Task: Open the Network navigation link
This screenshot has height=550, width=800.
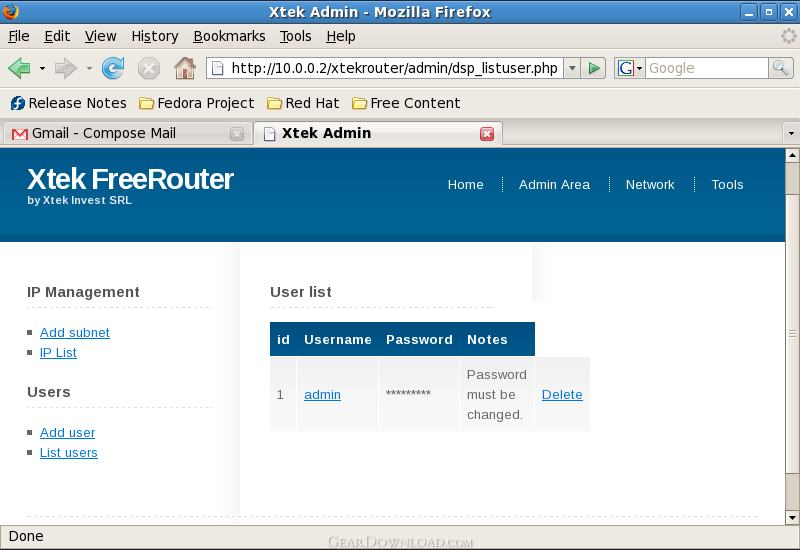Action: 650,185
